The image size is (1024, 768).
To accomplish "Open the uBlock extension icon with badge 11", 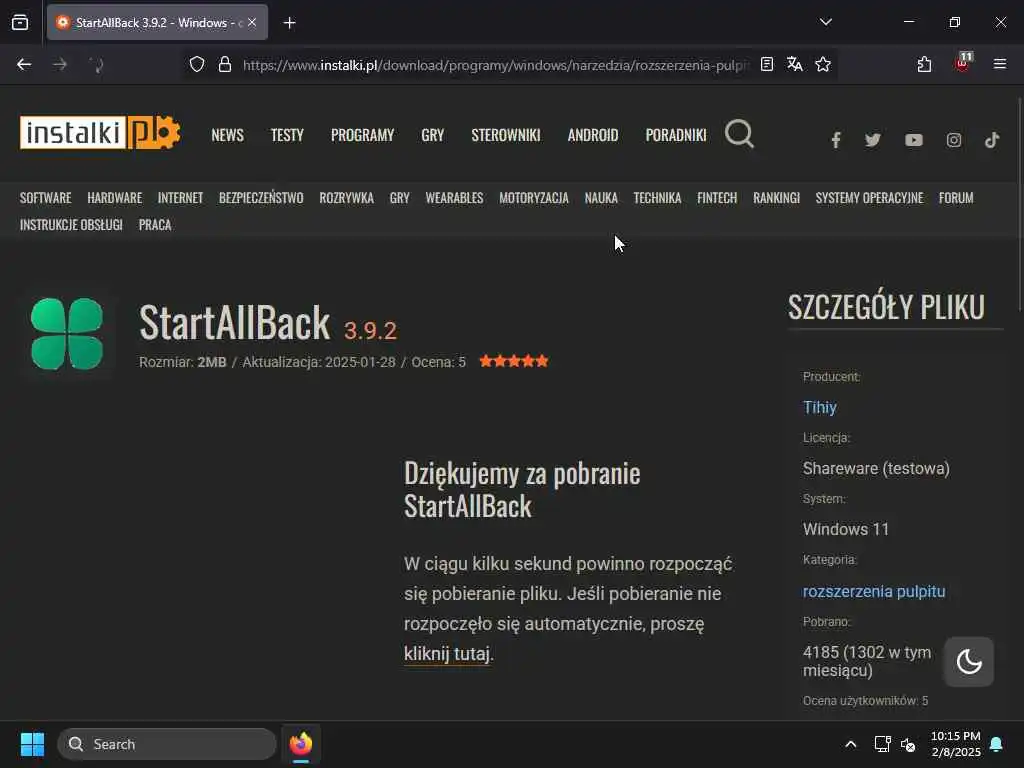I will pos(963,63).
